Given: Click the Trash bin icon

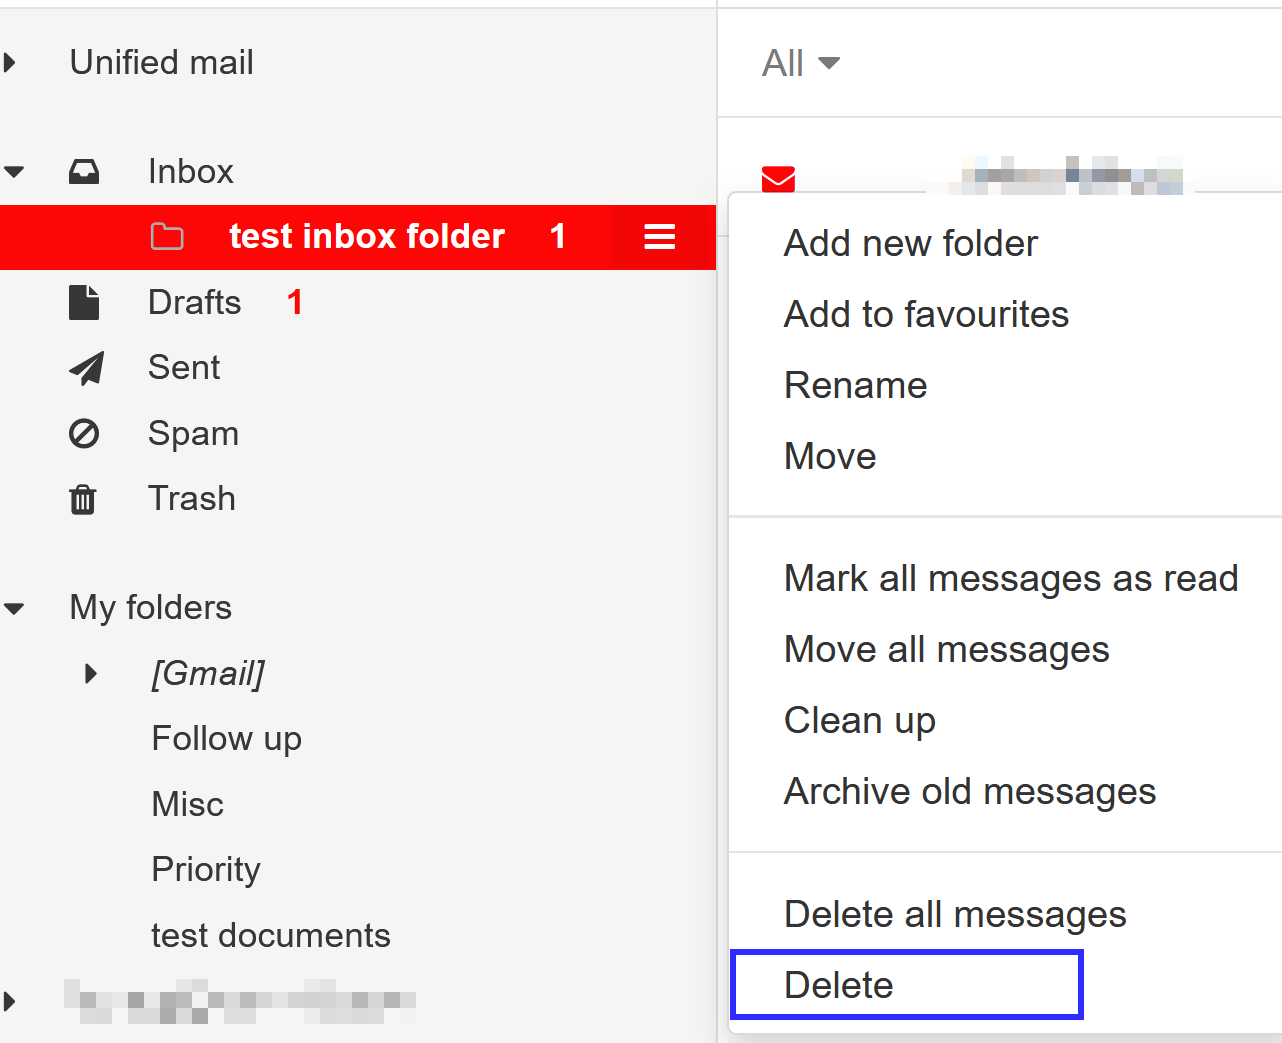Looking at the screenshot, I should pyautogui.click(x=83, y=499).
